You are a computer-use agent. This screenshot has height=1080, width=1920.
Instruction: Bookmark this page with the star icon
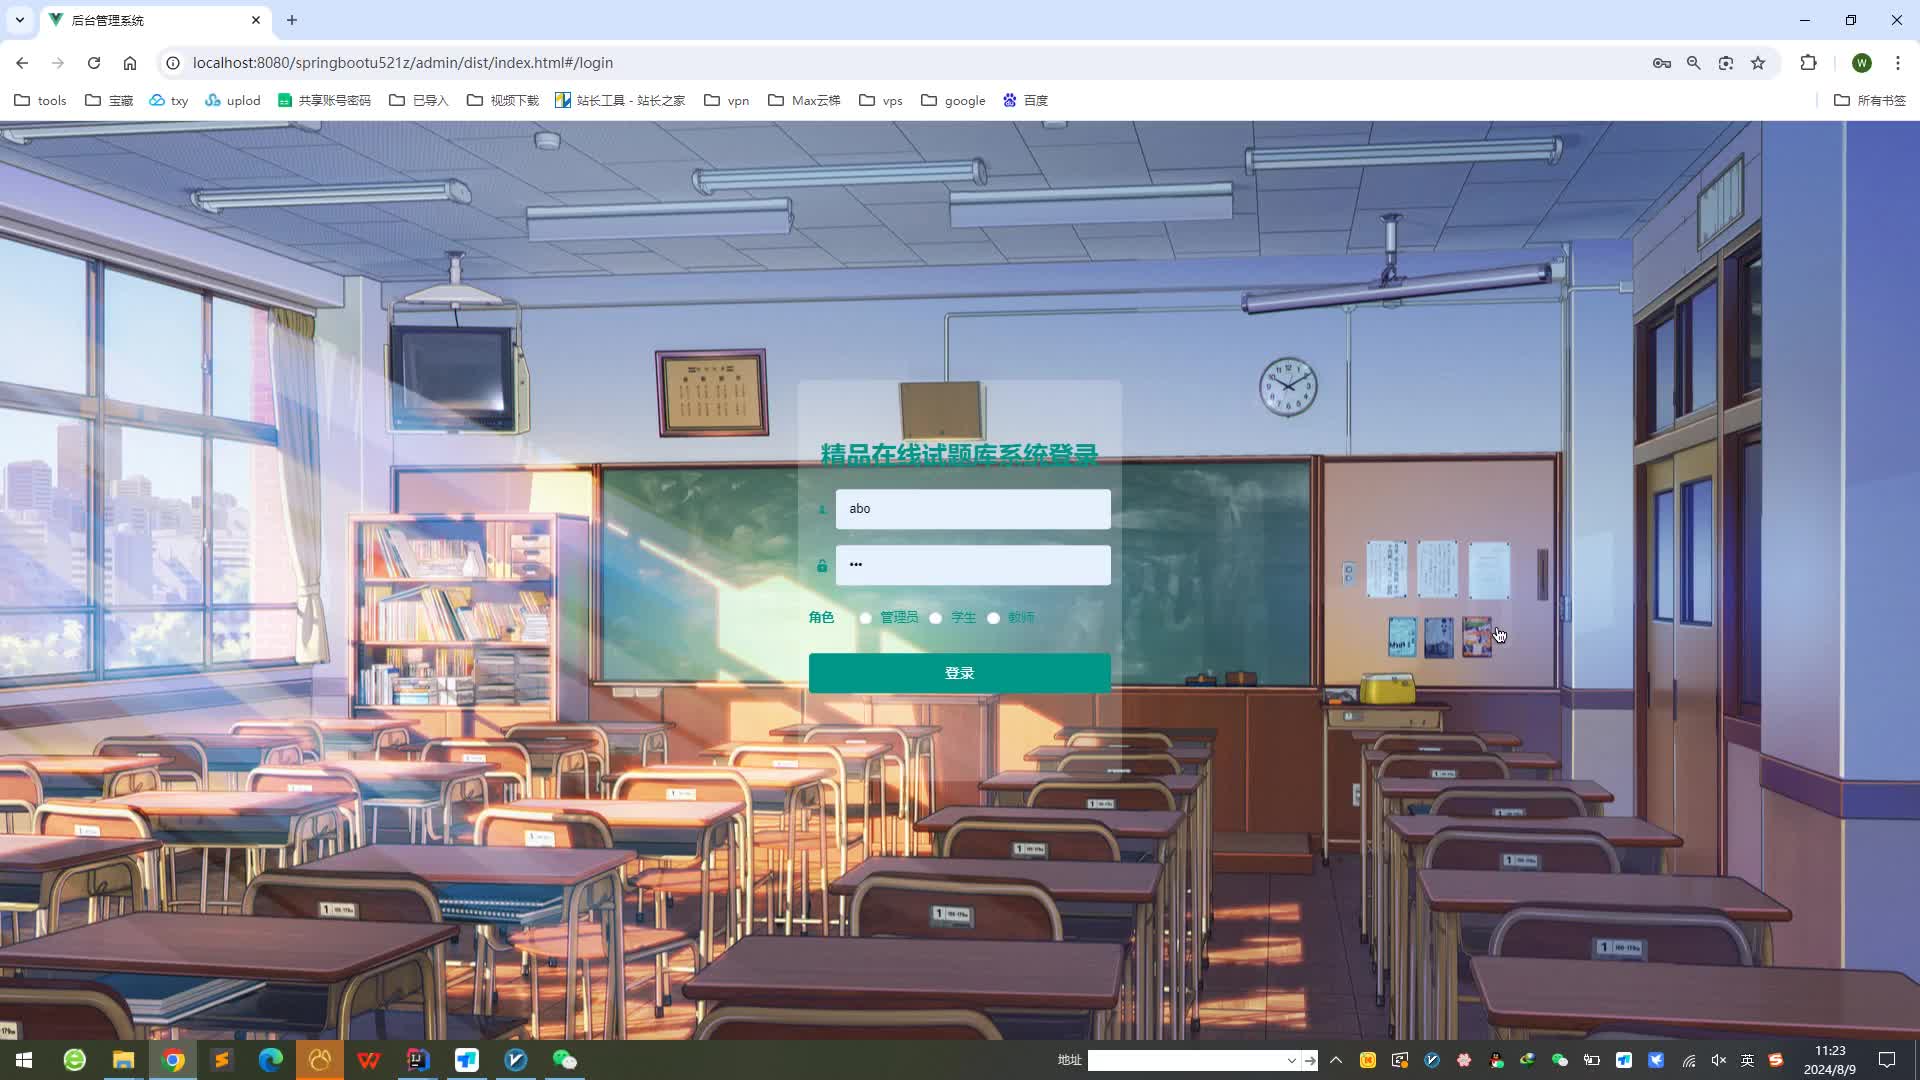(x=1758, y=63)
